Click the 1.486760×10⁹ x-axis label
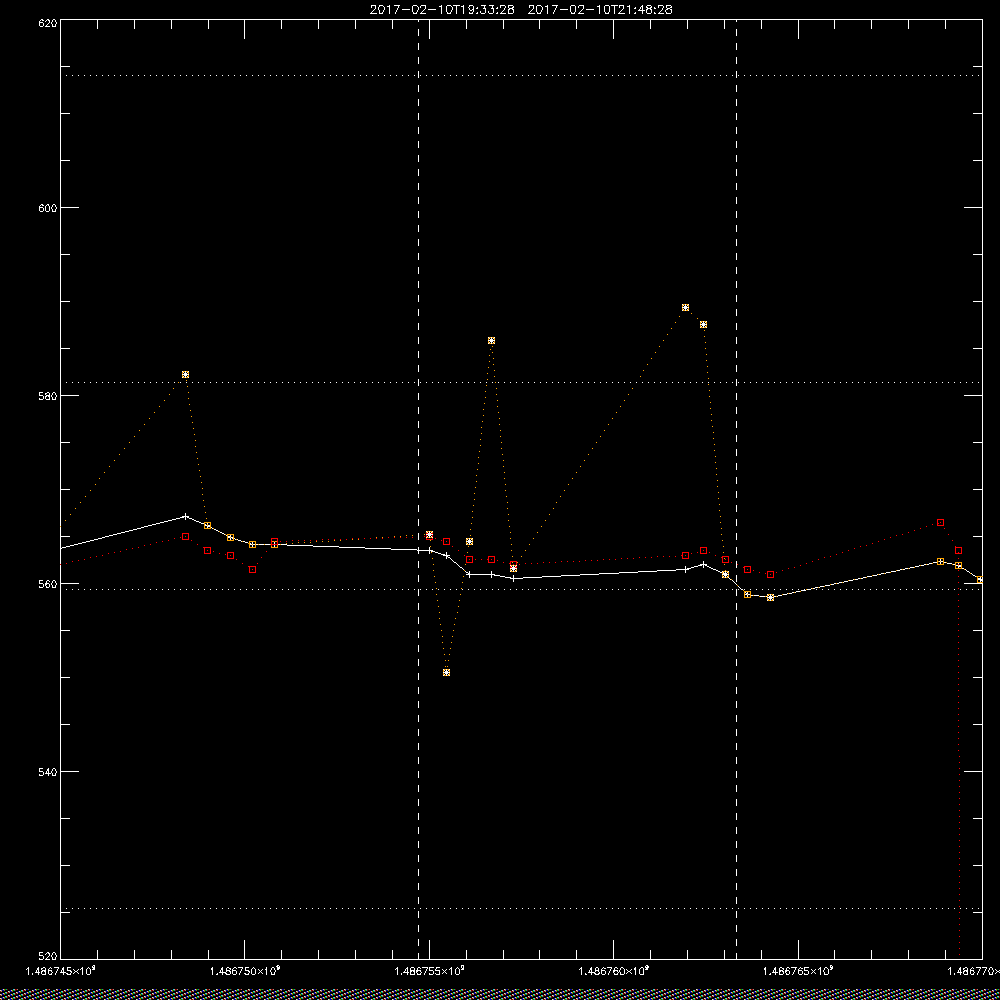Screen dimensions: 1000x1000 pos(614,971)
